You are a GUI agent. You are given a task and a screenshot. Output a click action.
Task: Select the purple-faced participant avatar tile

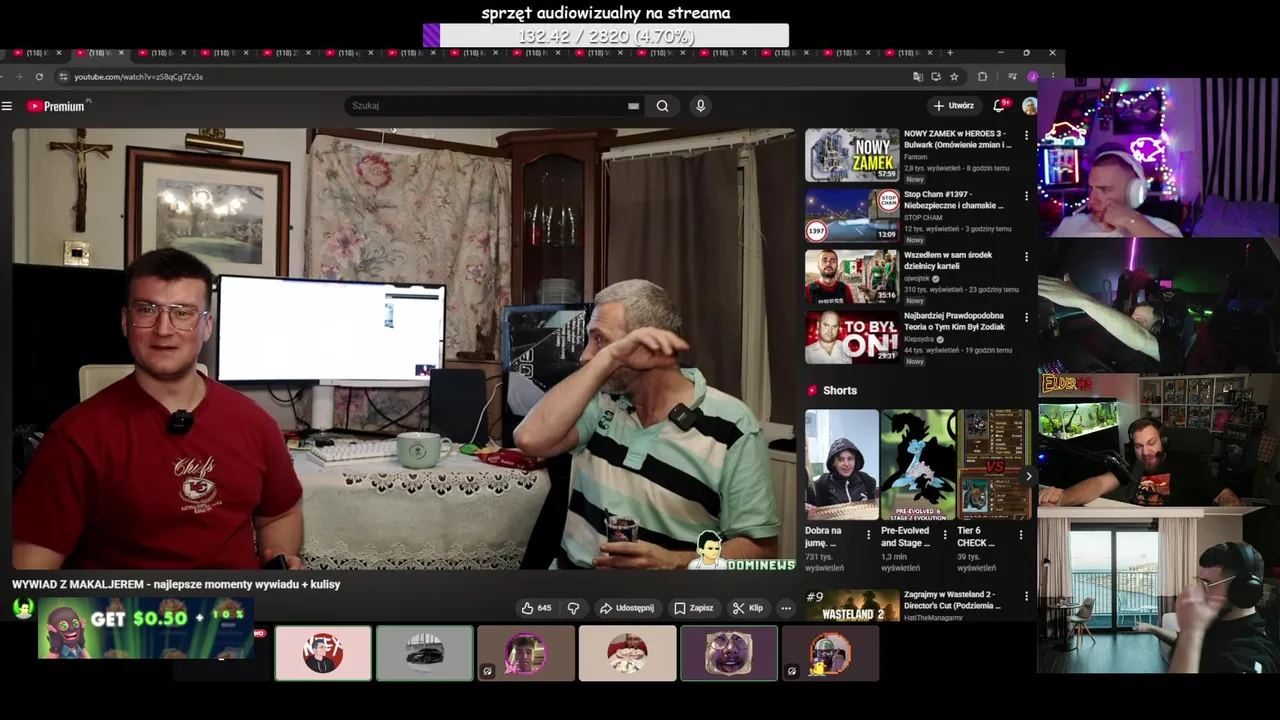729,654
